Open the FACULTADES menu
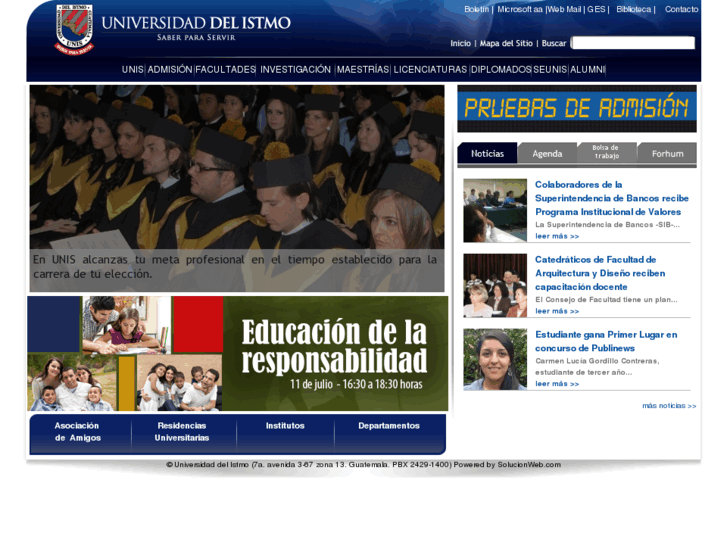This screenshot has height=545, width=727. [x=225, y=70]
